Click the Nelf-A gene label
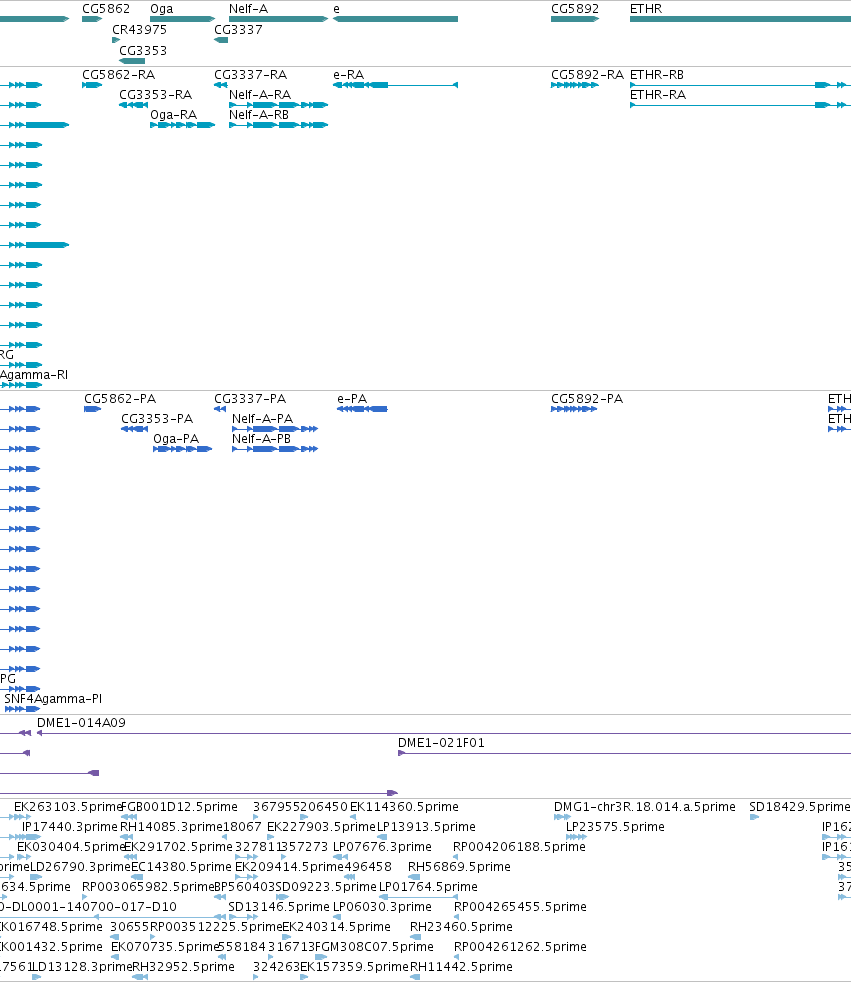 pos(248,9)
